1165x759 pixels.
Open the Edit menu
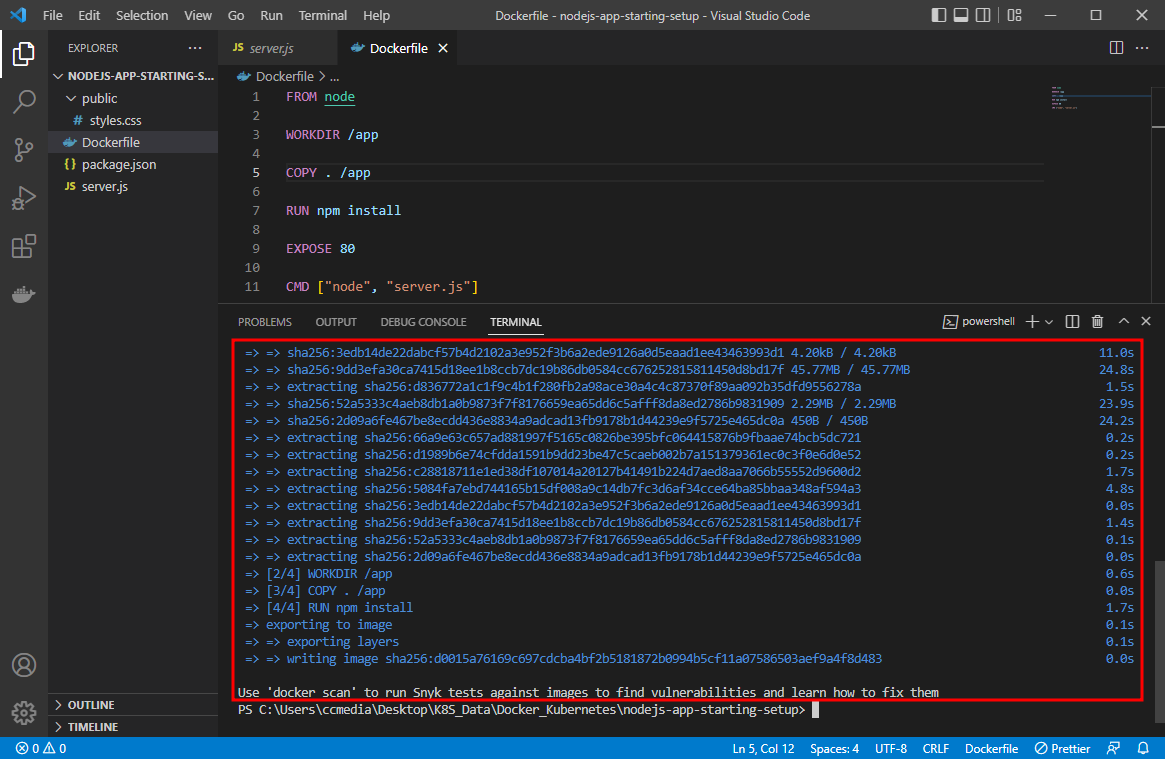pos(89,15)
